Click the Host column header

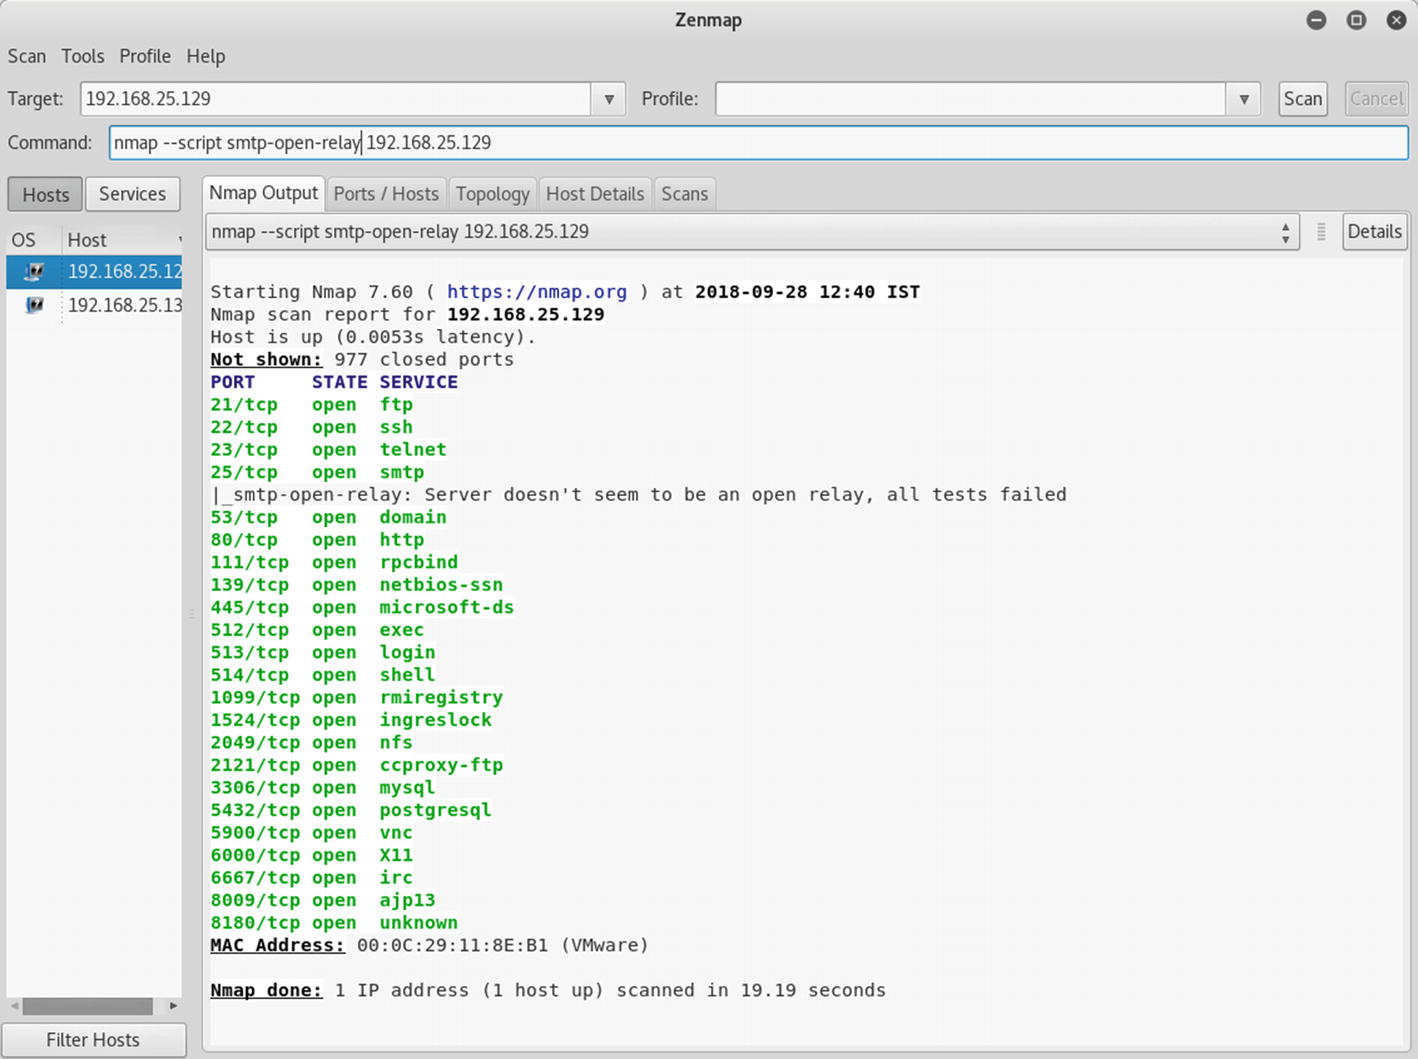coord(122,240)
